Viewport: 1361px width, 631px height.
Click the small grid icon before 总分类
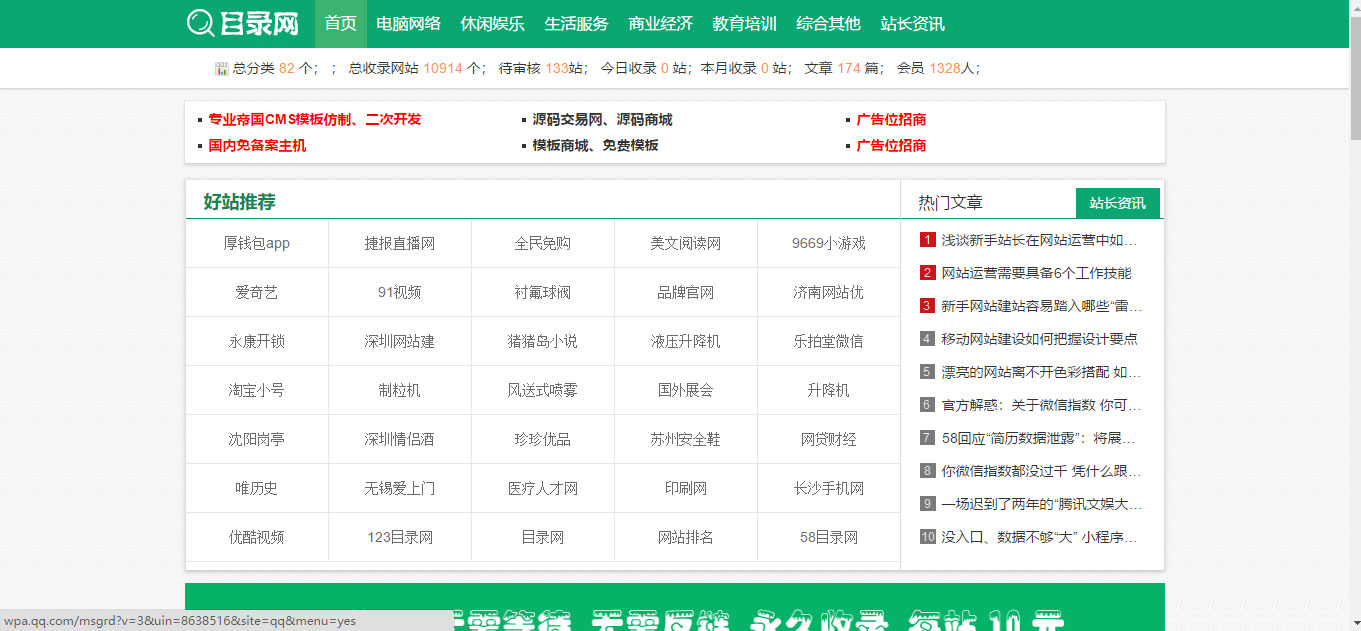click(220, 67)
